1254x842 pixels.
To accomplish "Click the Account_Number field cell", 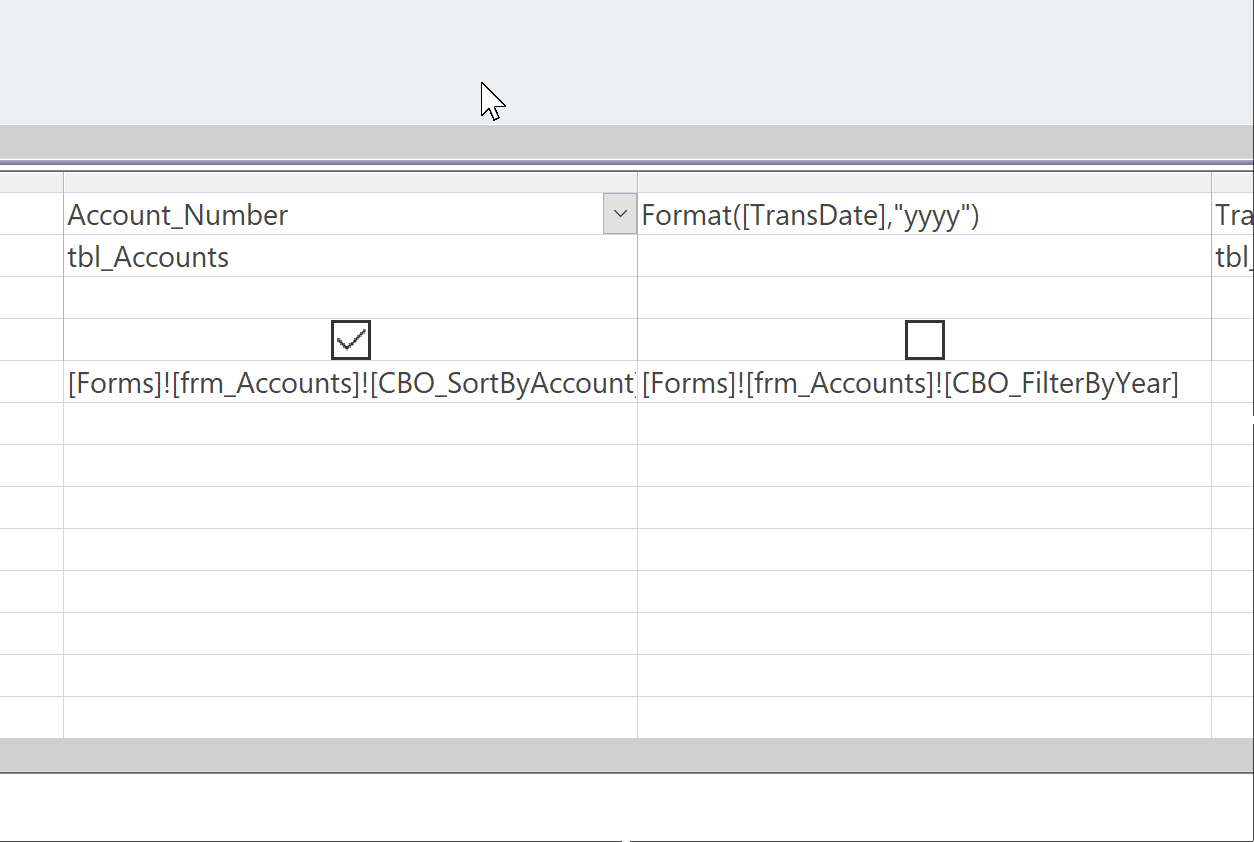I will pyautogui.click(x=330, y=215).
